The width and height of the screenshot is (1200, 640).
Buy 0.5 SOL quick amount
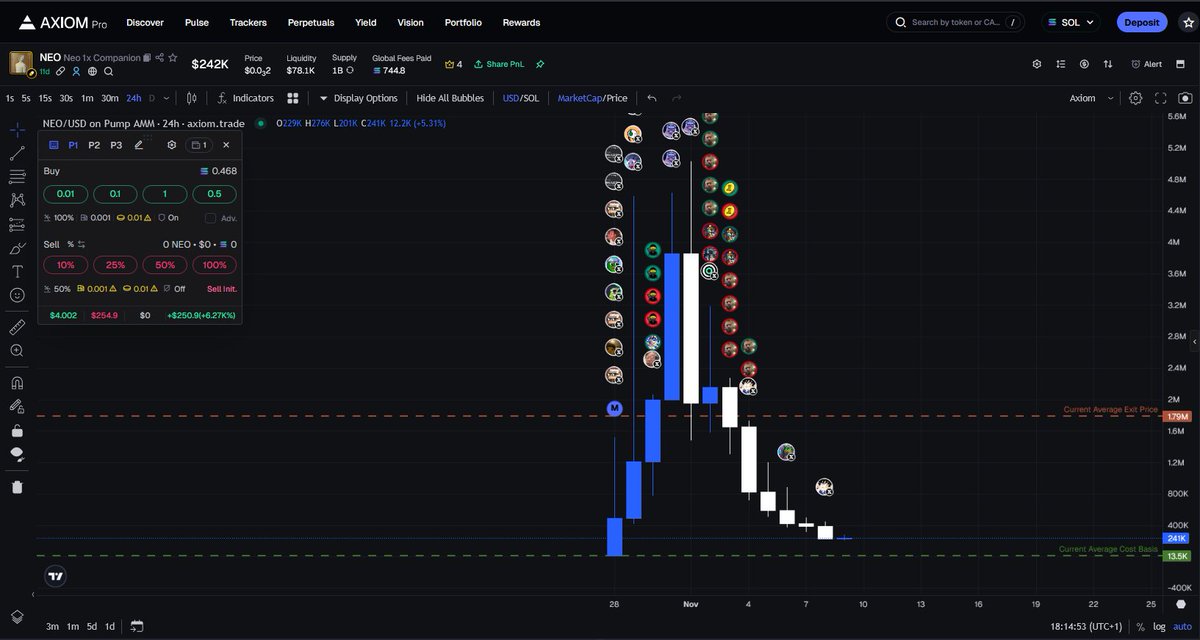[x=214, y=194]
